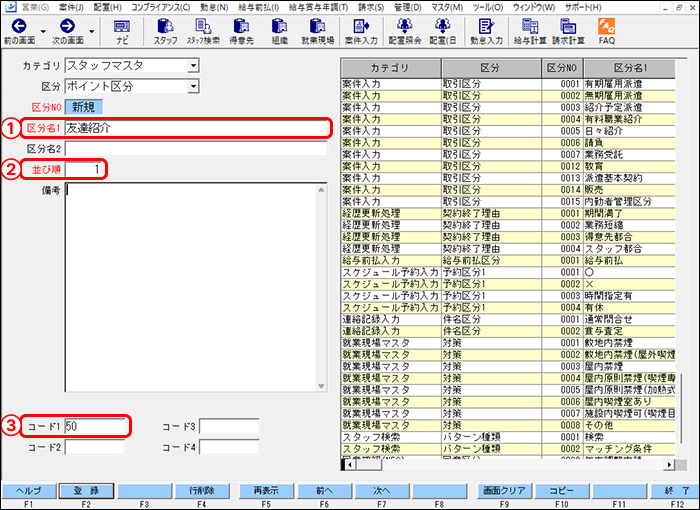This screenshot has height=510, width=700.
Task: Open the application icon in menu bar
Action: tap(10, 7)
